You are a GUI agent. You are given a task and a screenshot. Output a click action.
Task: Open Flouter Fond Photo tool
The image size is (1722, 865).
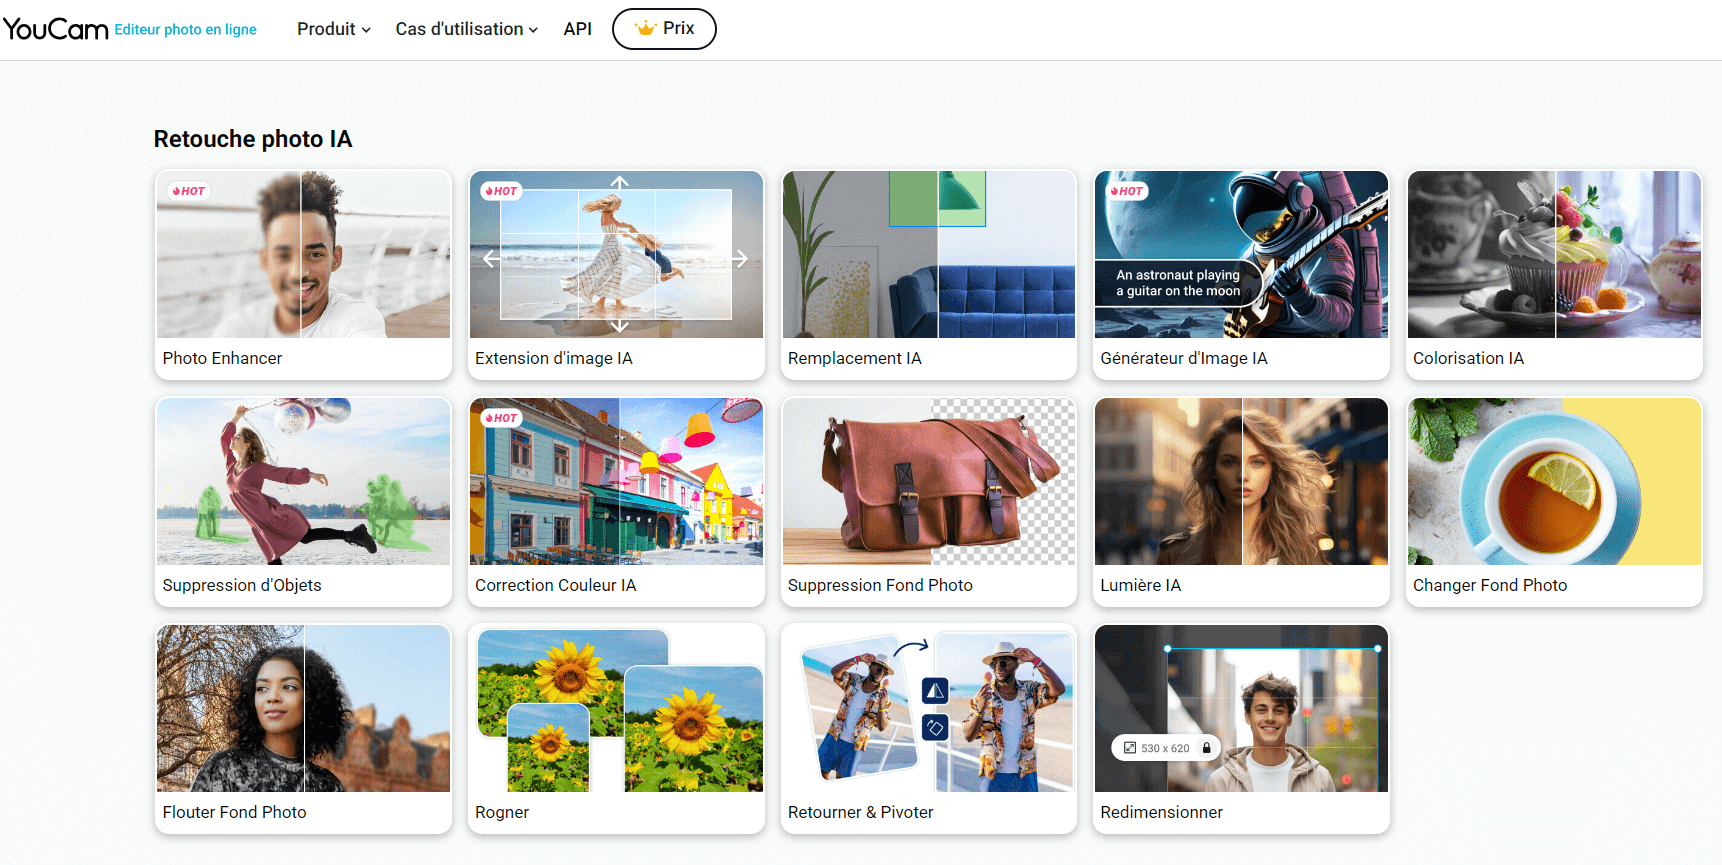pyautogui.click(x=303, y=728)
